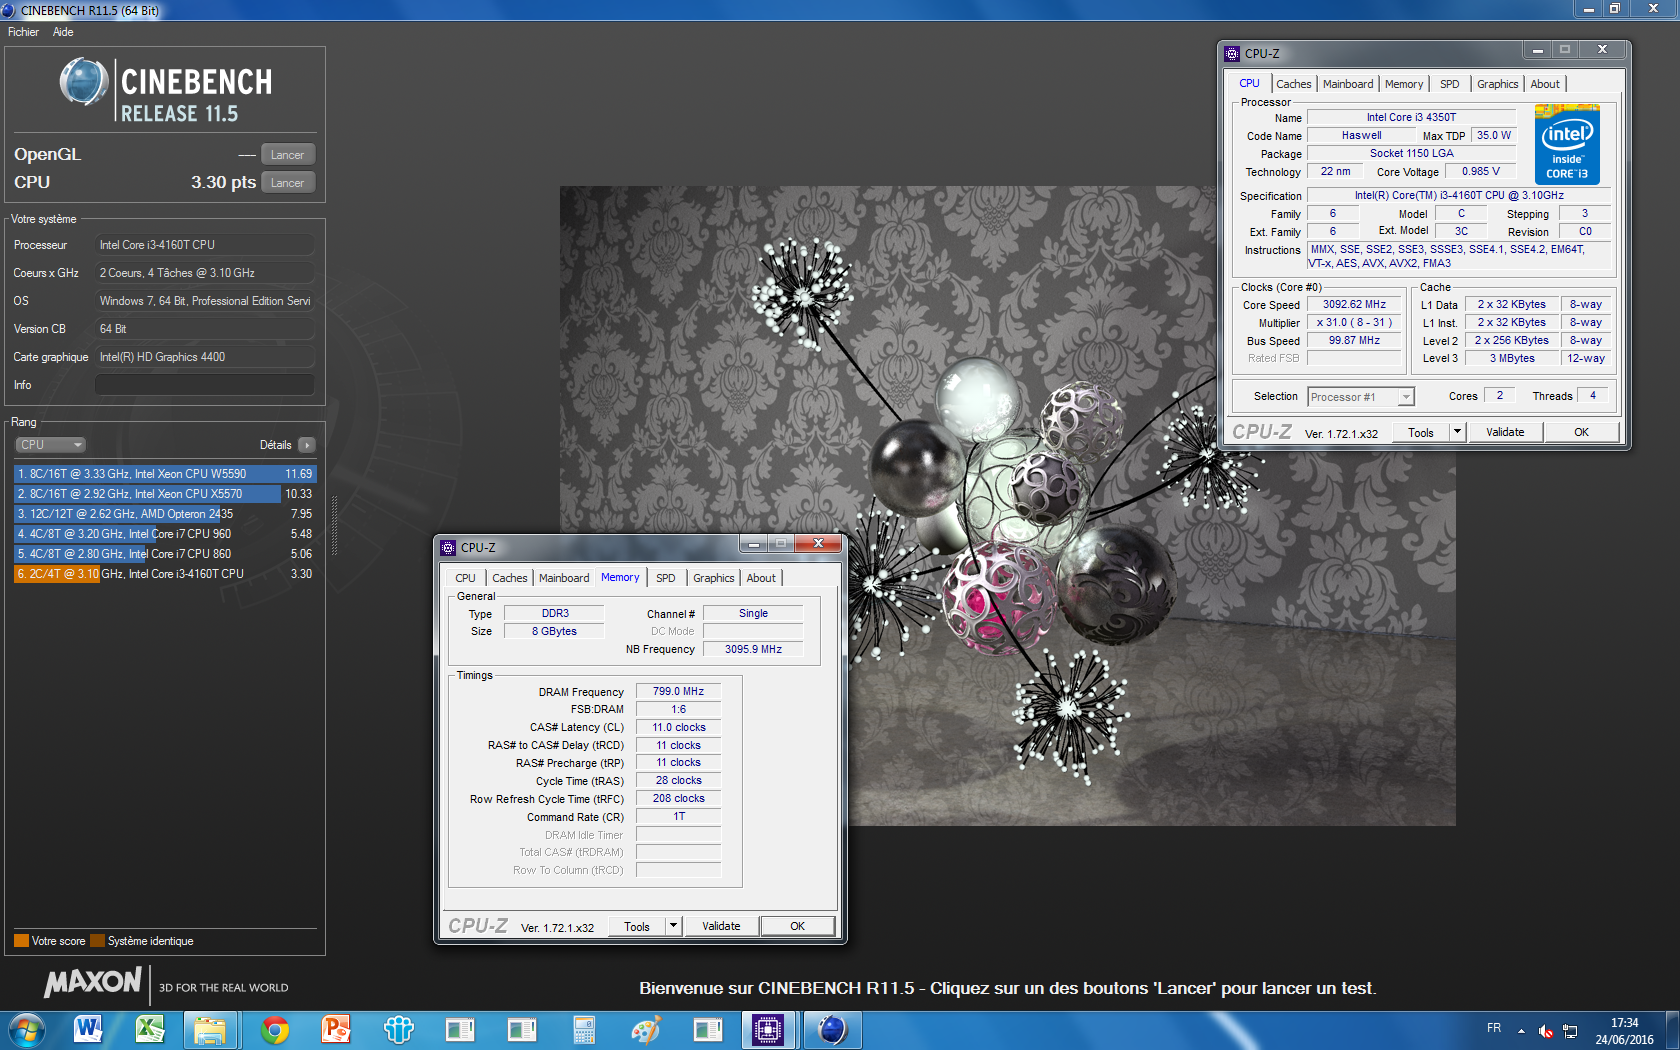Click the CPU-Z title icon in CPU window
The image size is (1680, 1050).
pos(1232,54)
